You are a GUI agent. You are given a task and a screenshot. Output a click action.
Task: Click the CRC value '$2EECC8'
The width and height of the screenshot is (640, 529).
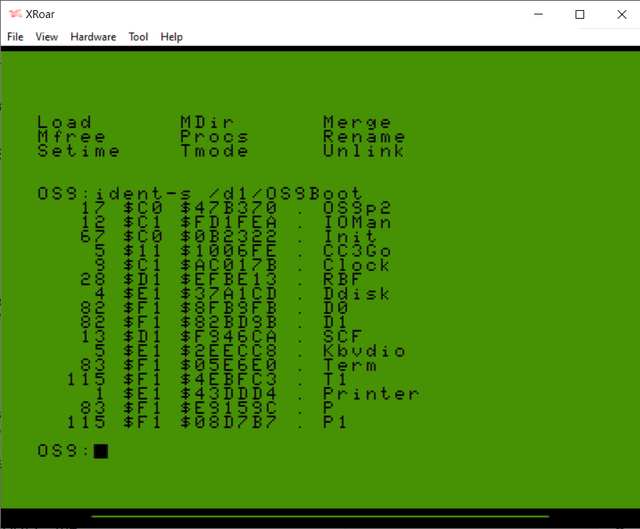[x=229, y=351]
